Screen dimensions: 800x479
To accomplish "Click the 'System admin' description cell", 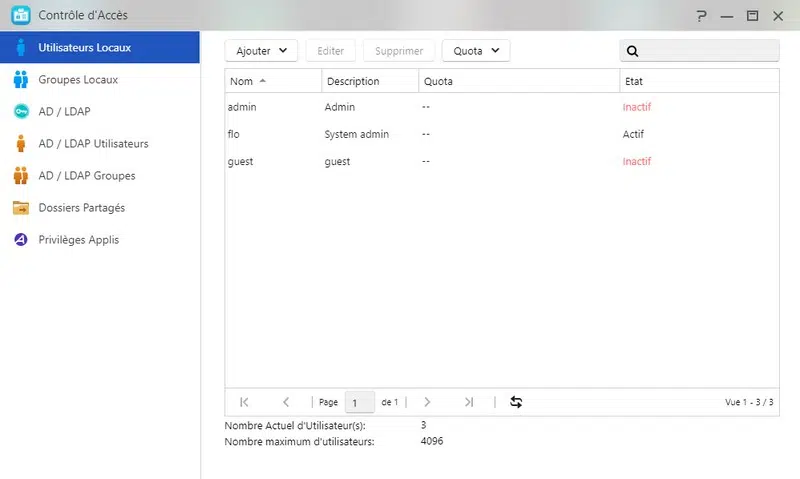I will 357,134.
